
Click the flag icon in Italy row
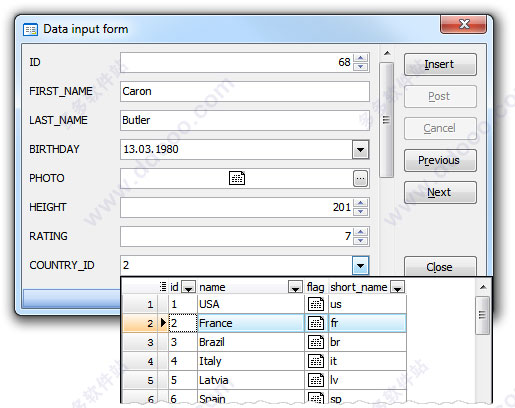tap(316, 361)
